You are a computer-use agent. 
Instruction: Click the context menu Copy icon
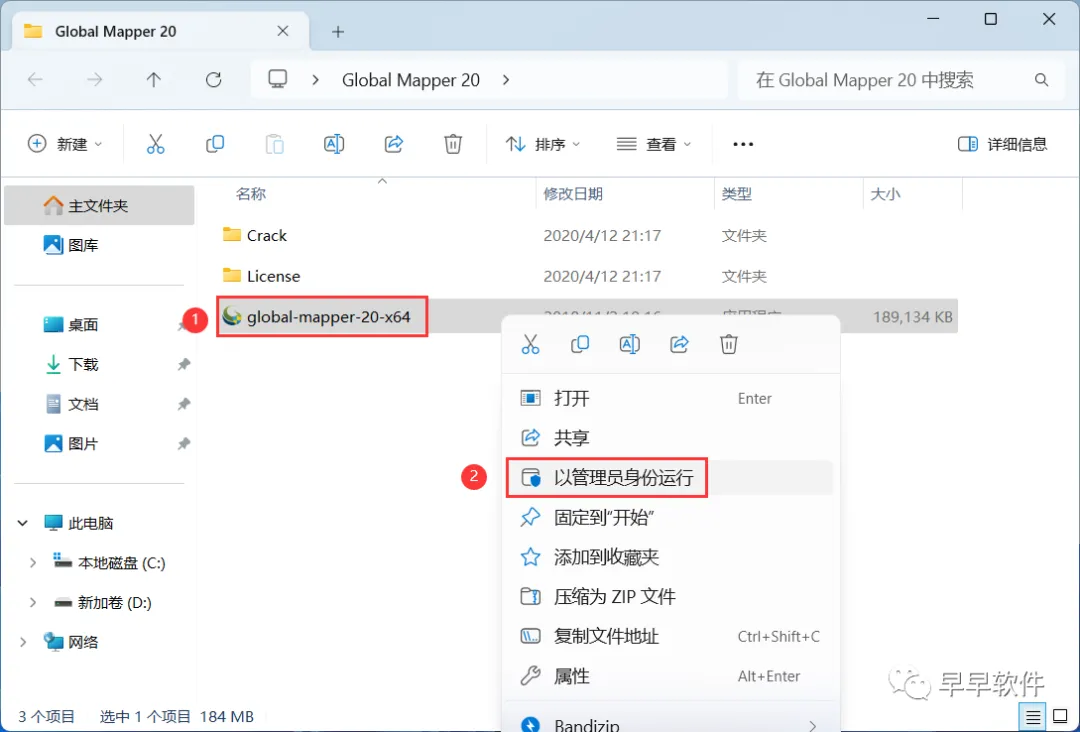click(x=580, y=344)
